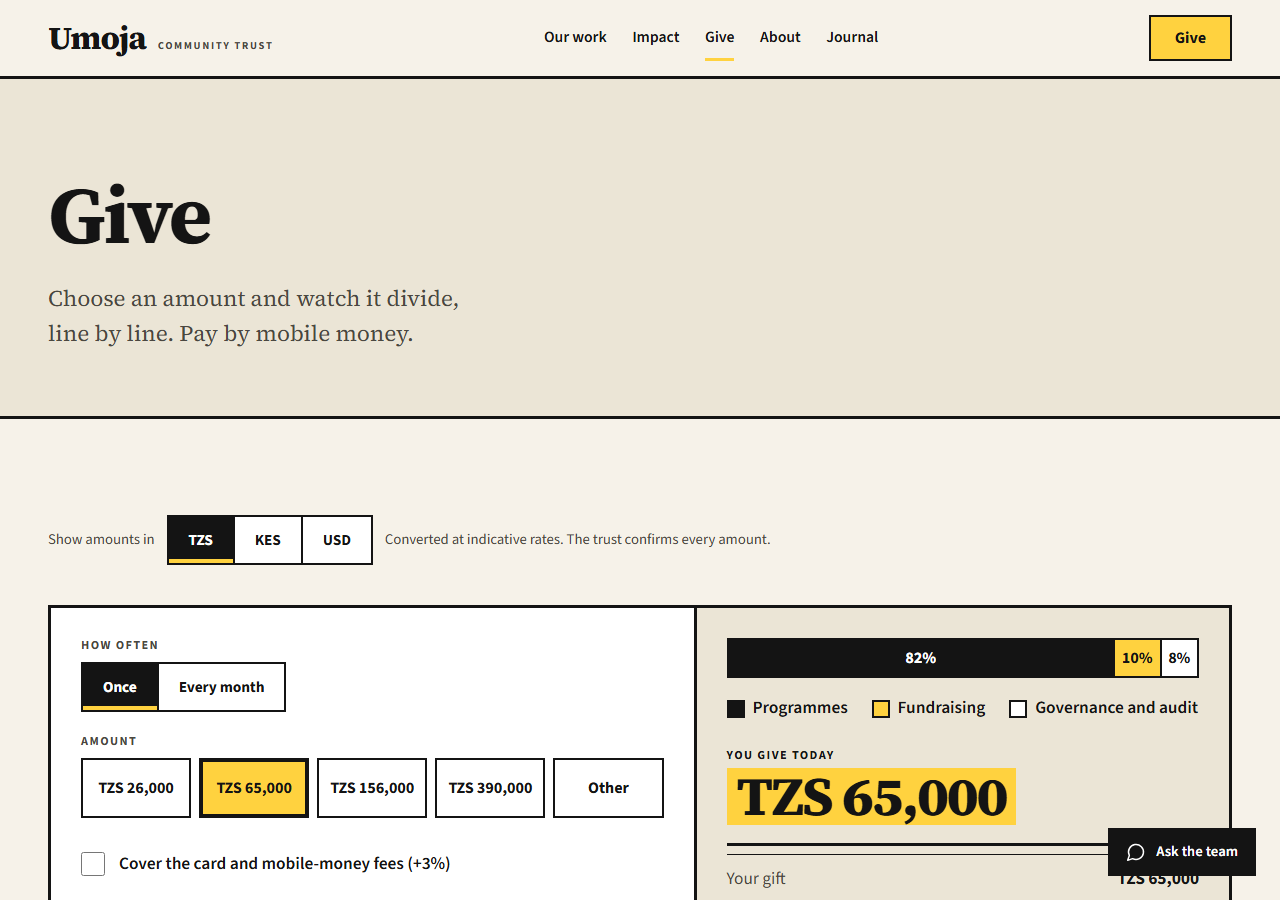Click the 'Your gift' line label

(x=756, y=879)
